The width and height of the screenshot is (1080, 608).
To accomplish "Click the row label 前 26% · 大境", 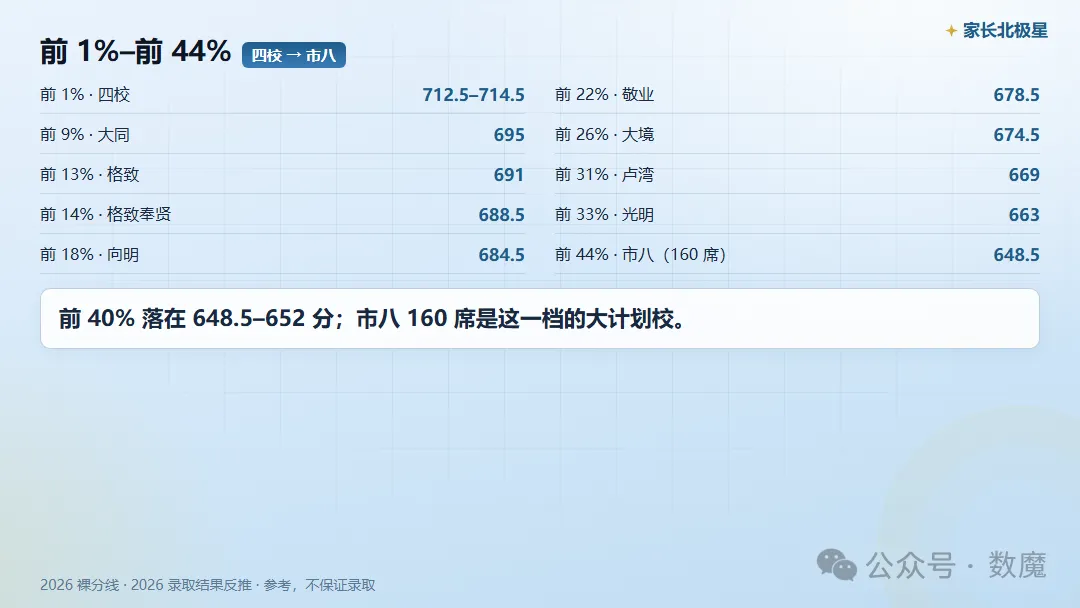I will coord(604,134).
